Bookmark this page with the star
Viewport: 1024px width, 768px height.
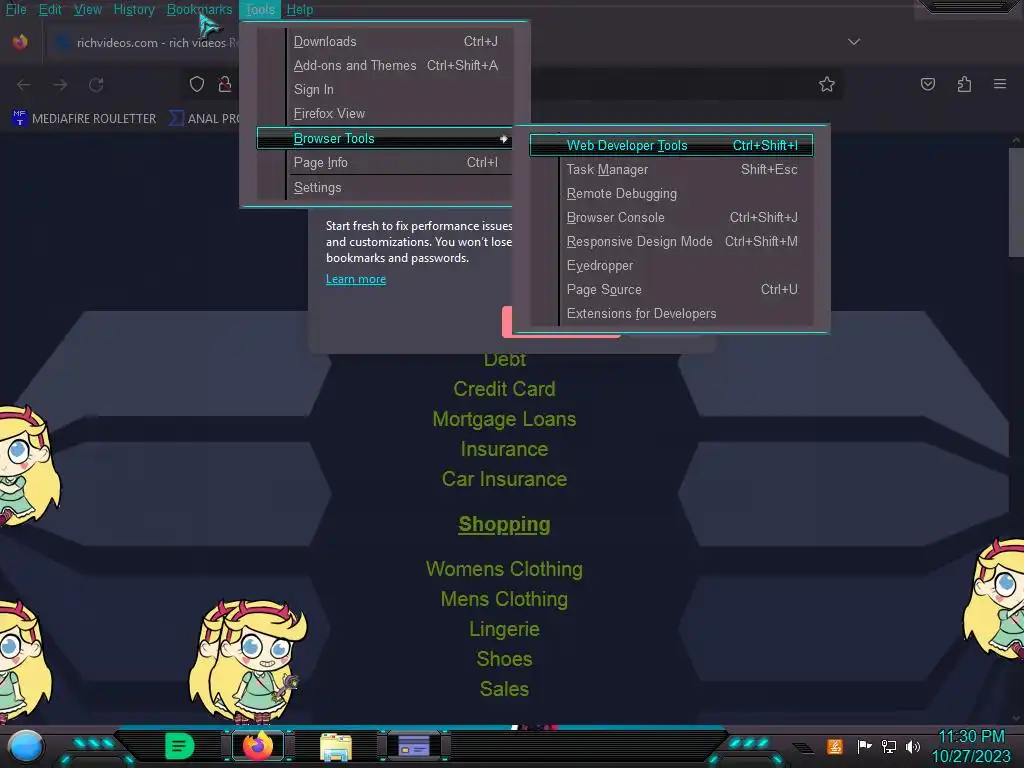point(827,84)
